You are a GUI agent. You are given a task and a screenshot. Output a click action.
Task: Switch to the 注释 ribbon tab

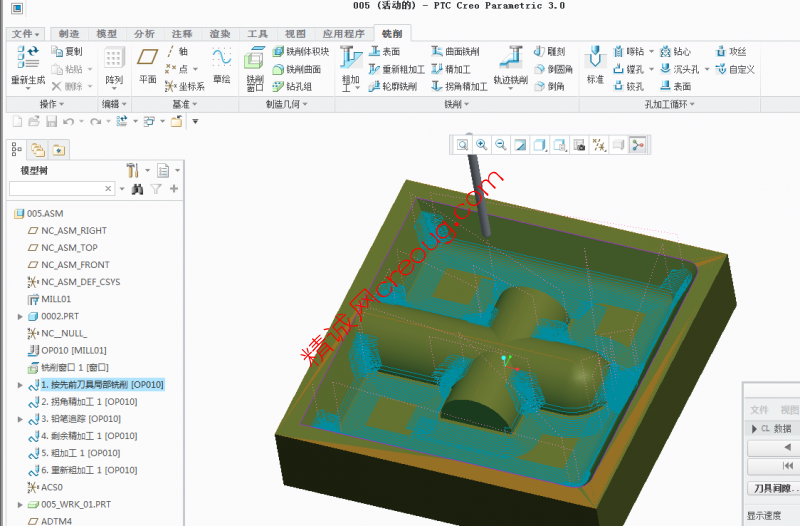[182, 34]
